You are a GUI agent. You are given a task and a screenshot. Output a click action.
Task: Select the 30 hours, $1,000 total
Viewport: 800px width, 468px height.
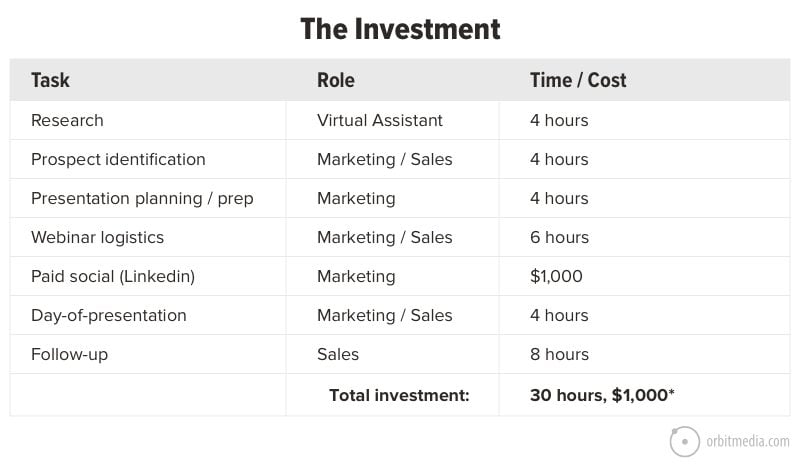tap(602, 396)
